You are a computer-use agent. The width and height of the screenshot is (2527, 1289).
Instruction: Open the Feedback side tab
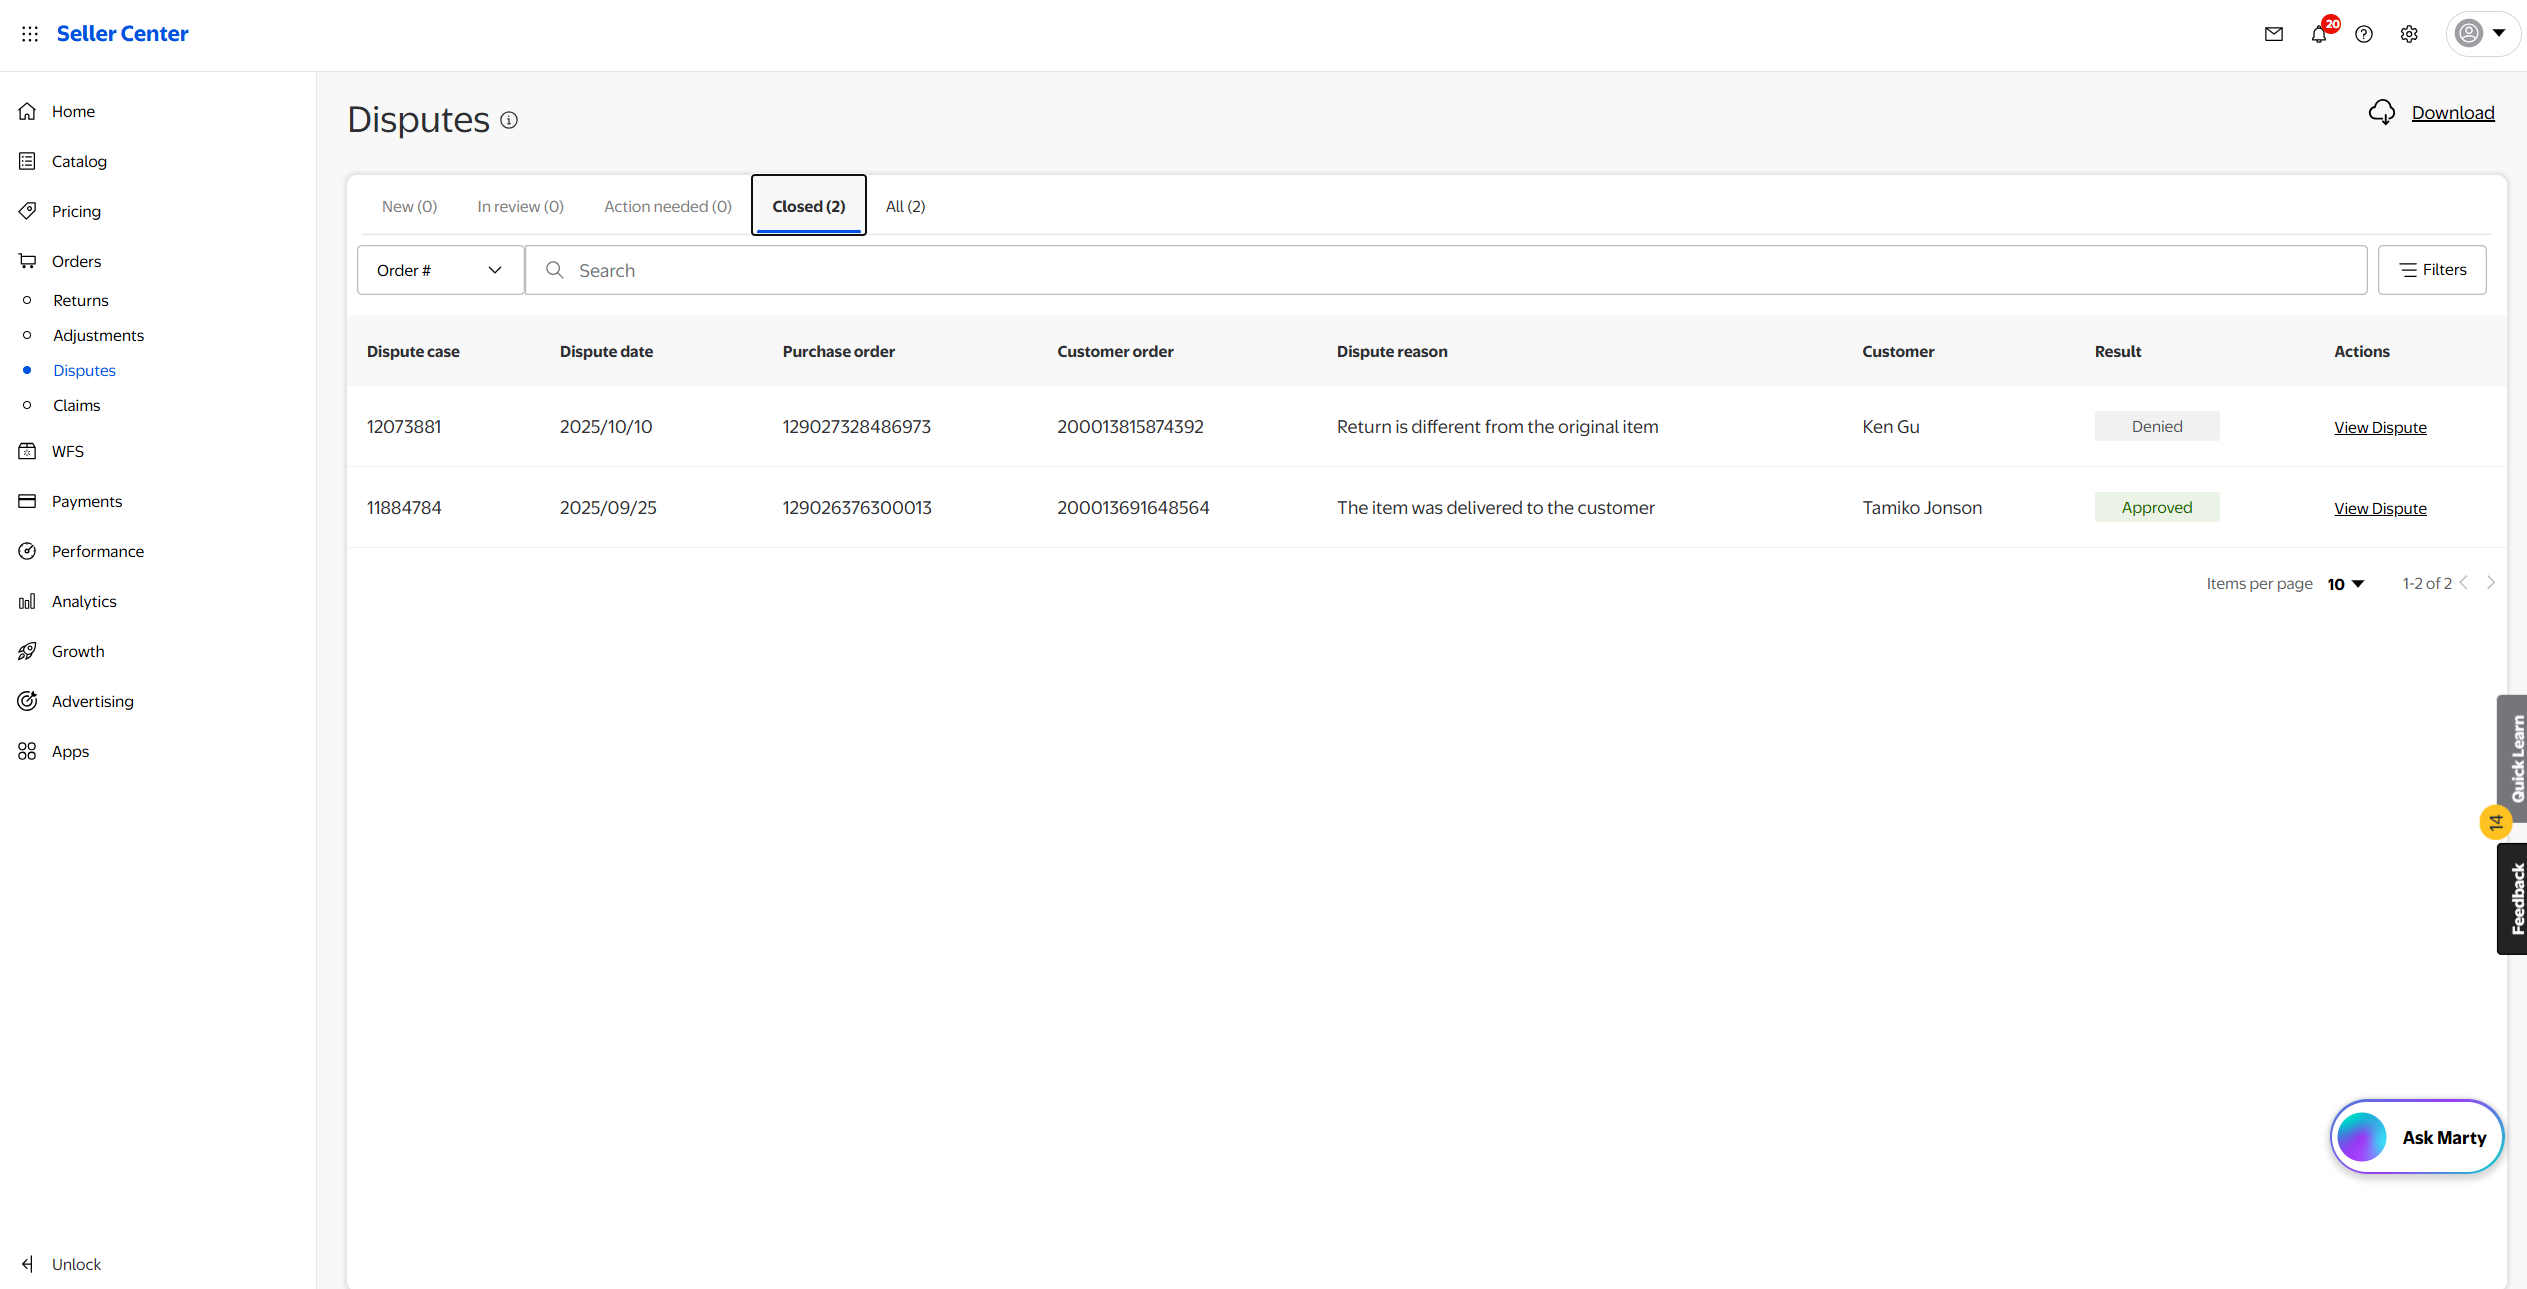point(2513,899)
